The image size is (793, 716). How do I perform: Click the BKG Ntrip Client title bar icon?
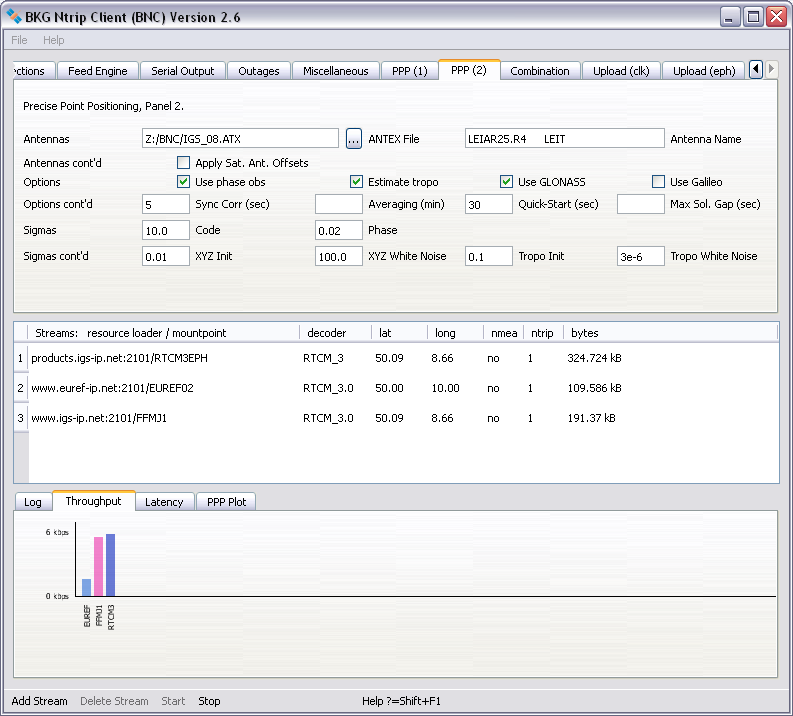pyautogui.click(x=15, y=16)
